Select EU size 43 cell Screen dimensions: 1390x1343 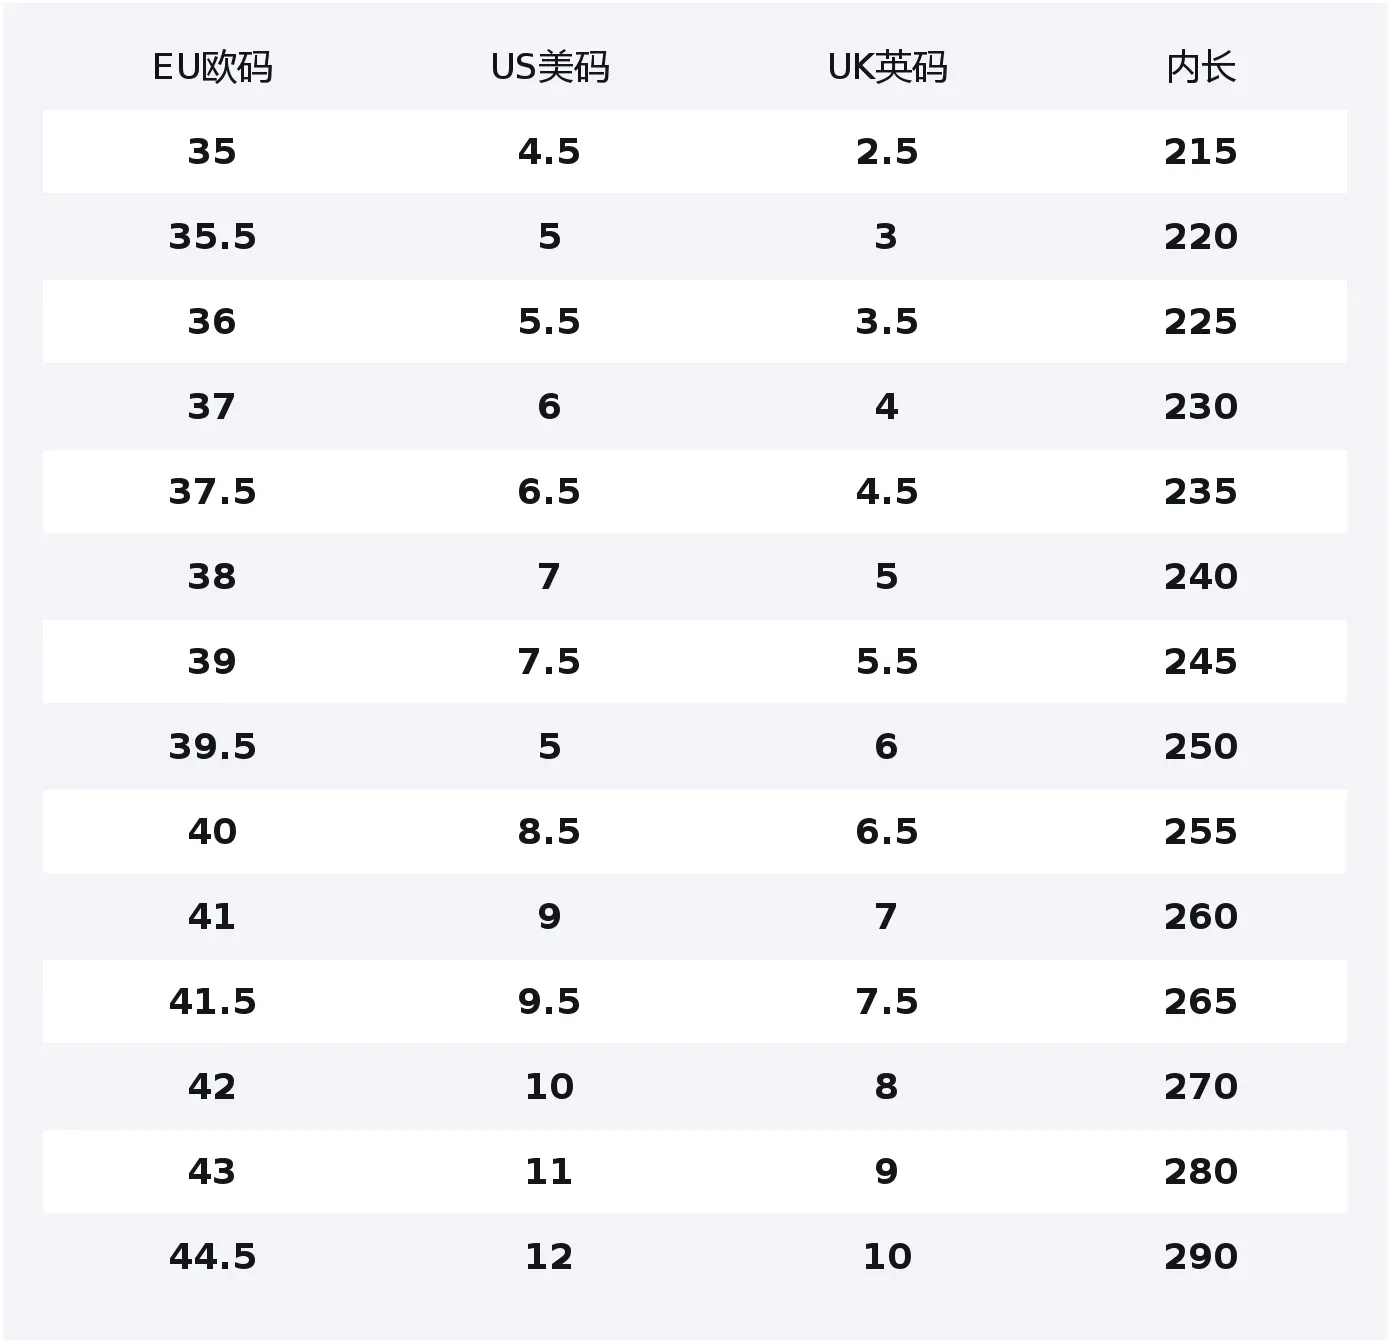point(212,1172)
